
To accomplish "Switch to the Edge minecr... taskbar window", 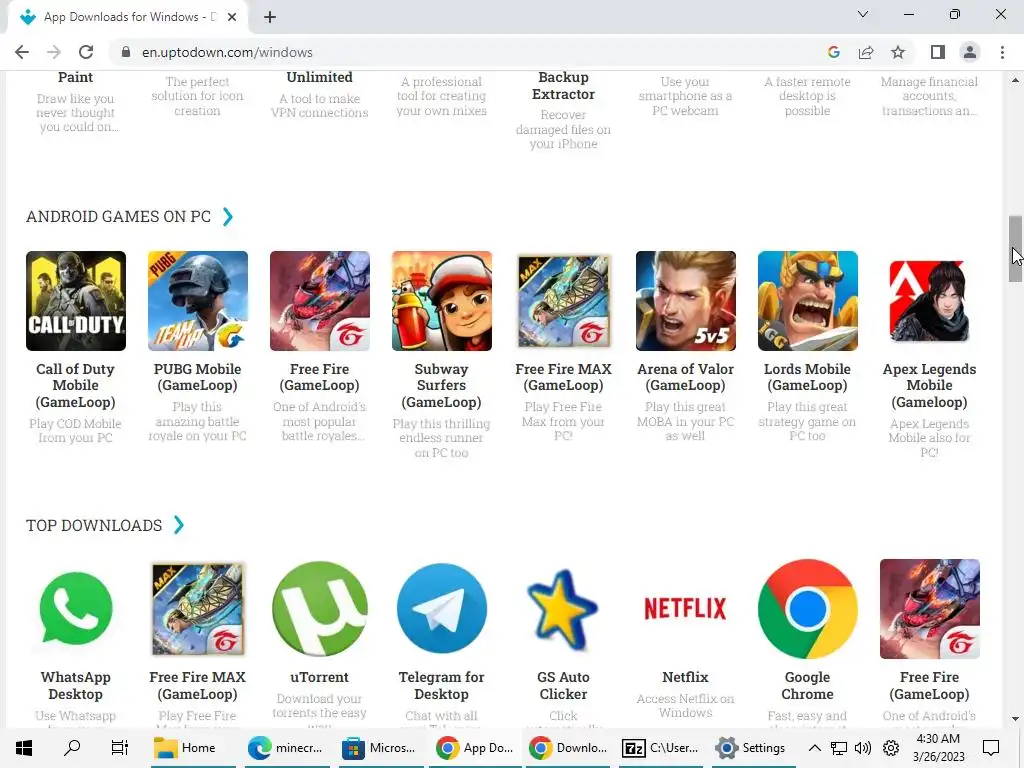I will [x=288, y=748].
